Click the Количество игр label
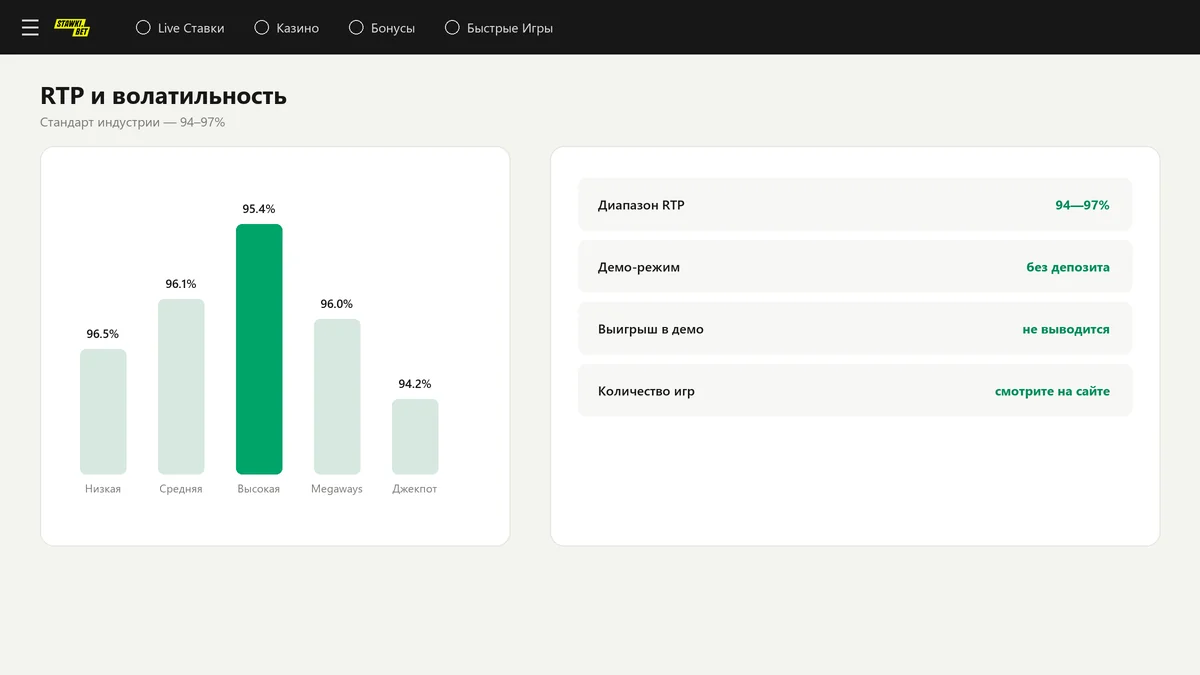The image size is (1200, 675). point(646,391)
